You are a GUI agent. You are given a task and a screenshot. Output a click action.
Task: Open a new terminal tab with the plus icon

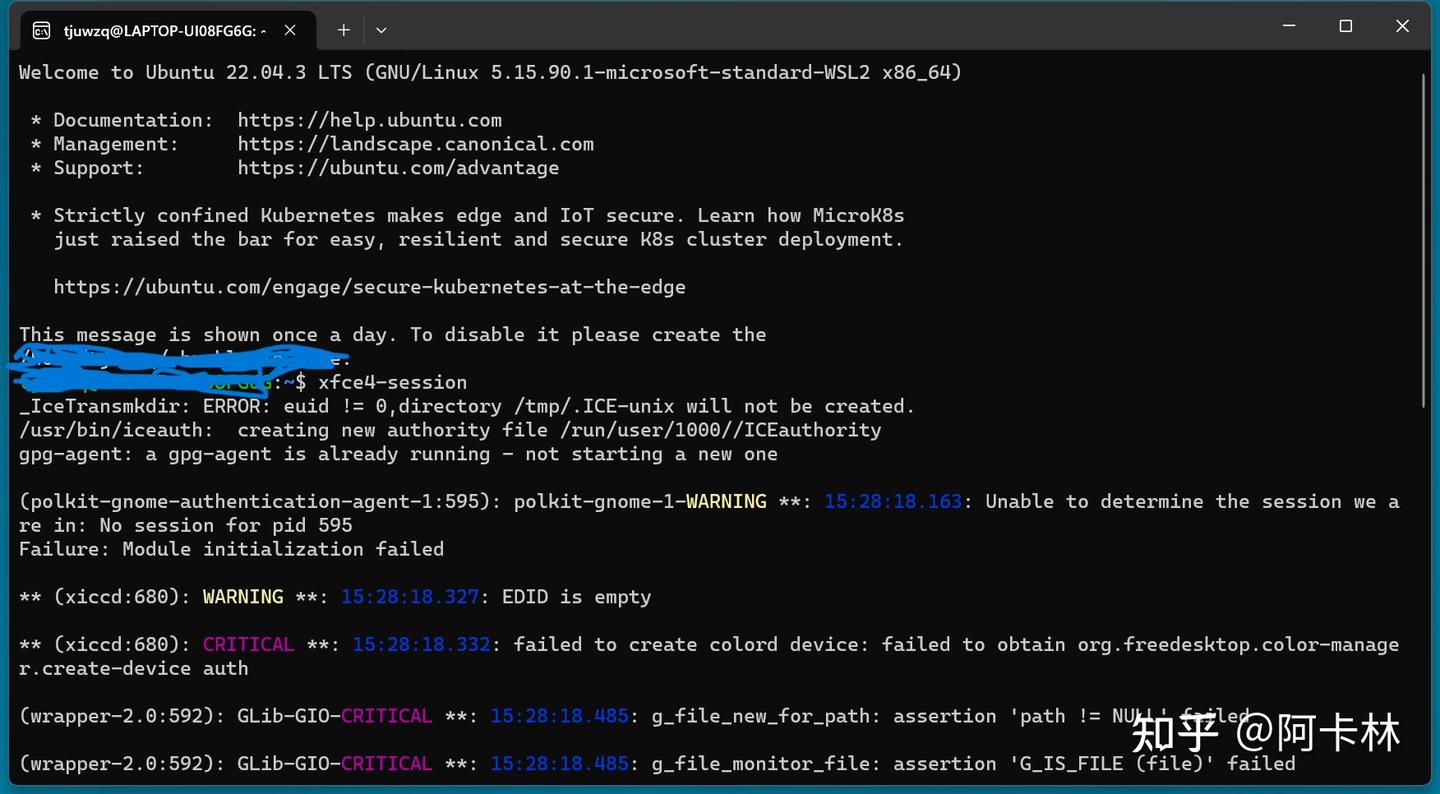point(343,30)
